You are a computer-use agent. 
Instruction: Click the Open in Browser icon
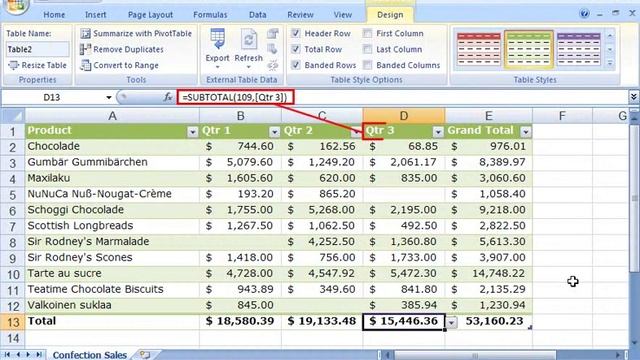[x=273, y=49]
